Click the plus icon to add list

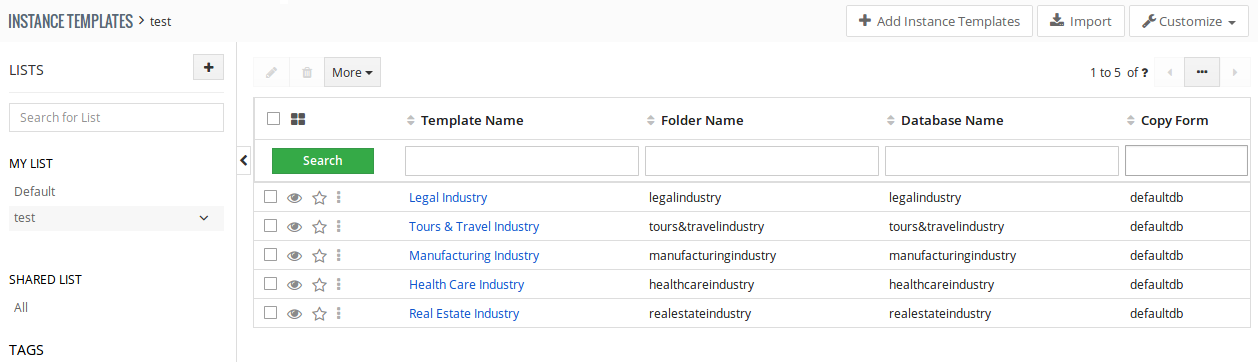pyautogui.click(x=208, y=68)
